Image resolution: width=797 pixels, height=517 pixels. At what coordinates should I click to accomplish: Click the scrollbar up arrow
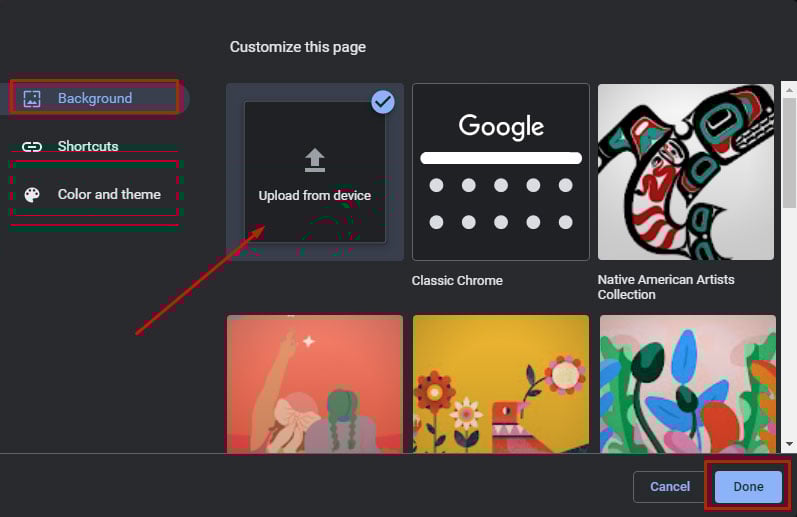click(x=789, y=90)
